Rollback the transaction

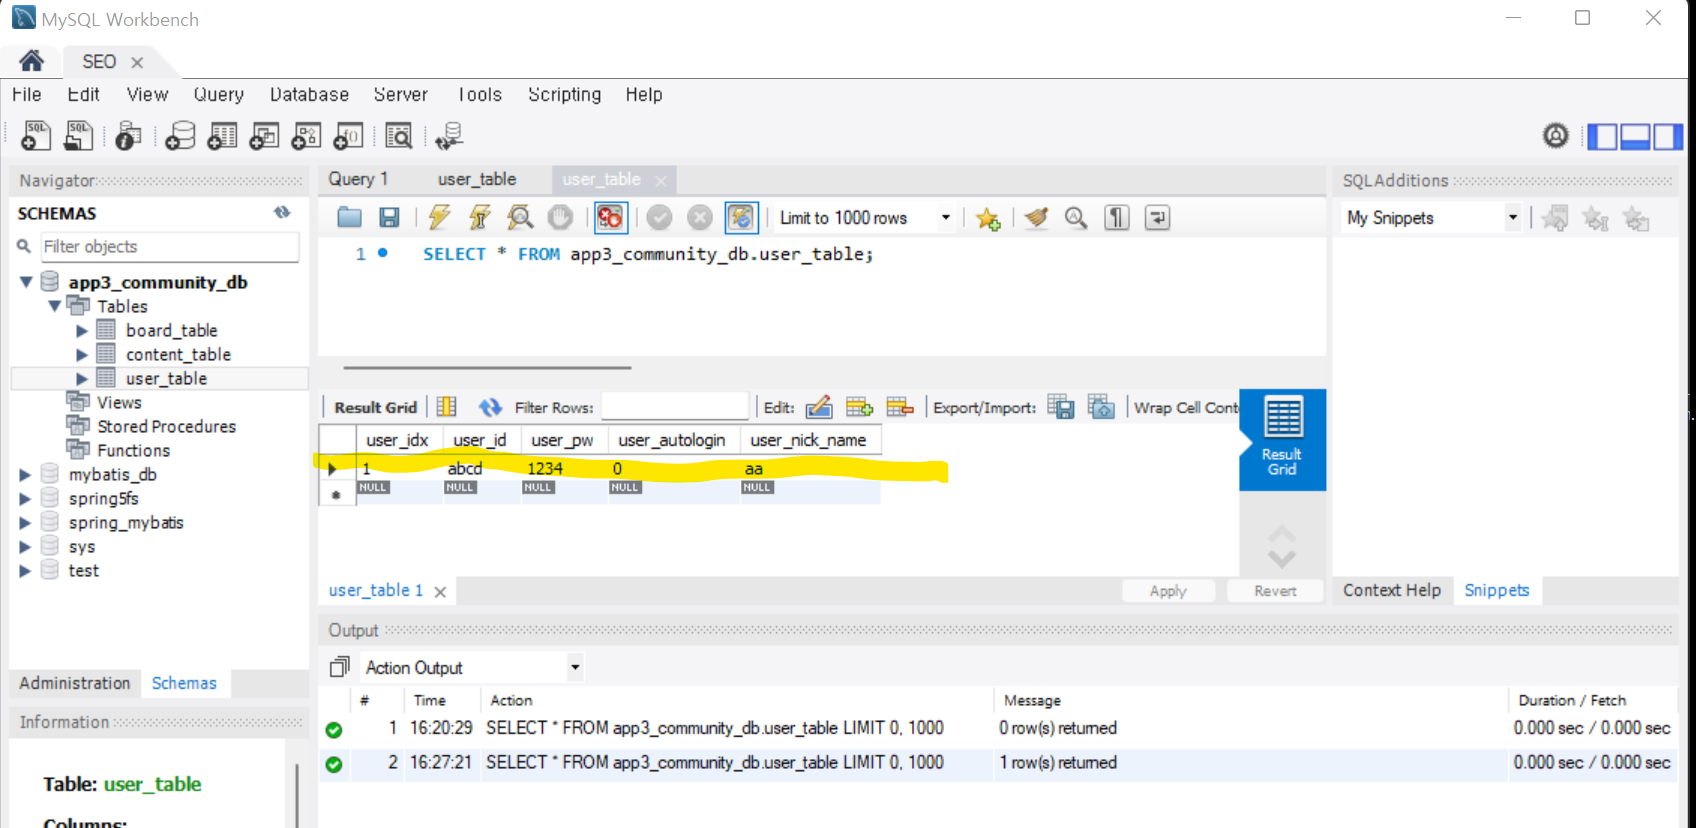click(x=700, y=217)
